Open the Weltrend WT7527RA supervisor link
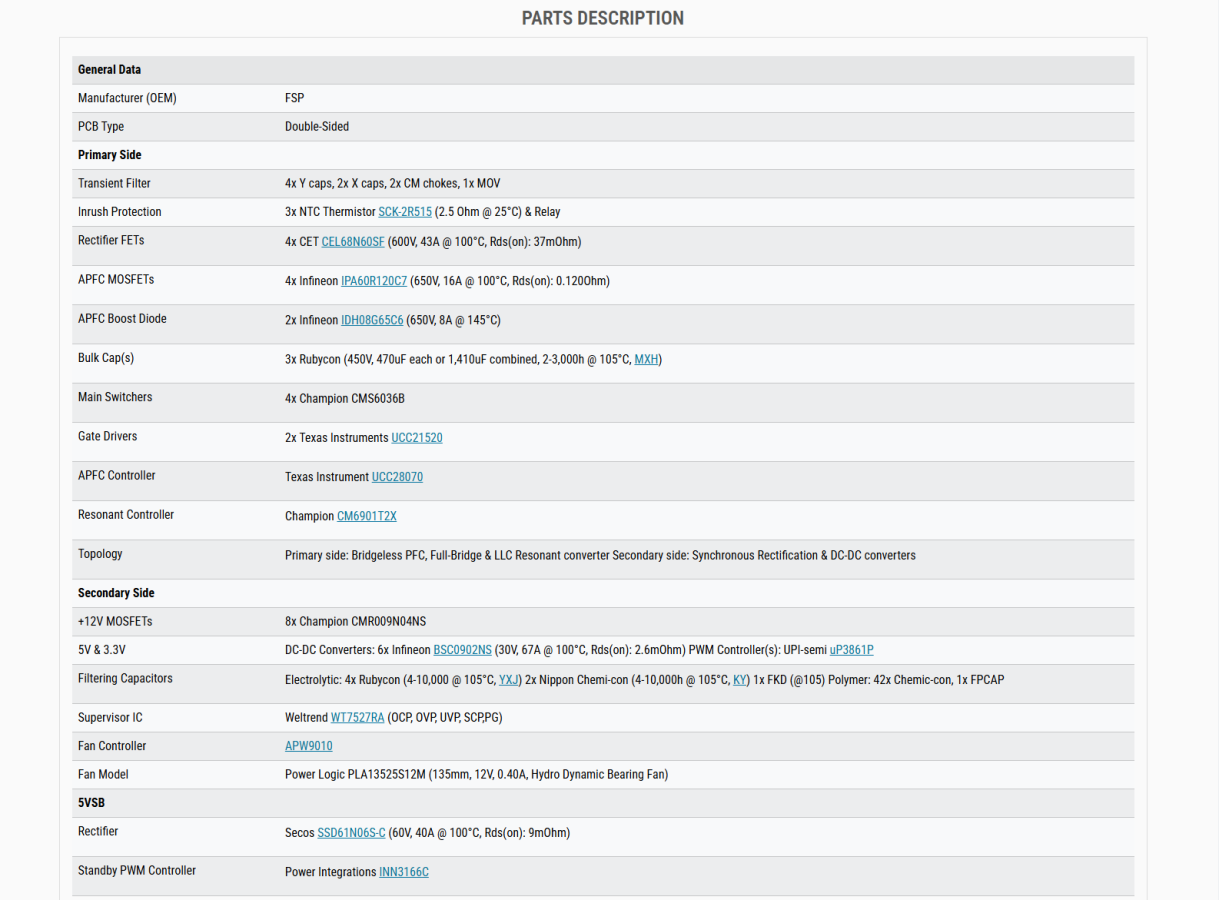The height and width of the screenshot is (900, 1219). pos(357,718)
